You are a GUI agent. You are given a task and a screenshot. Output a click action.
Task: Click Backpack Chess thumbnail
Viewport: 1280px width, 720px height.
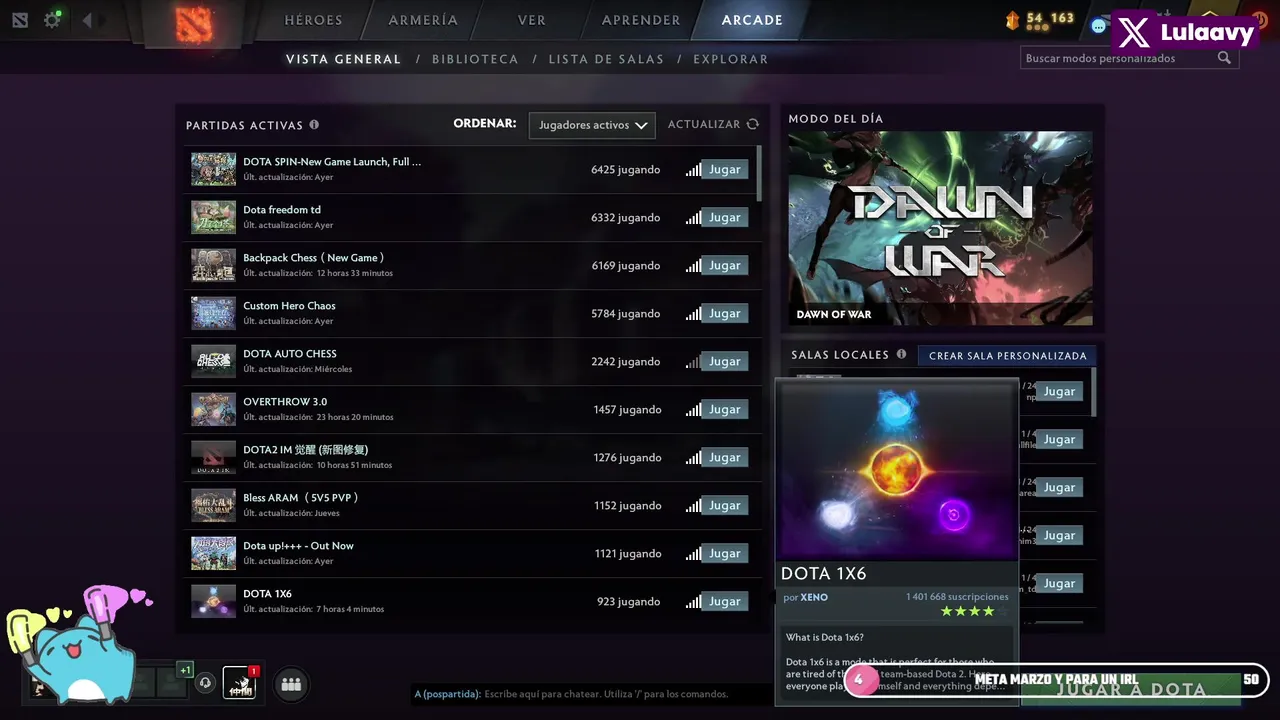(x=213, y=265)
